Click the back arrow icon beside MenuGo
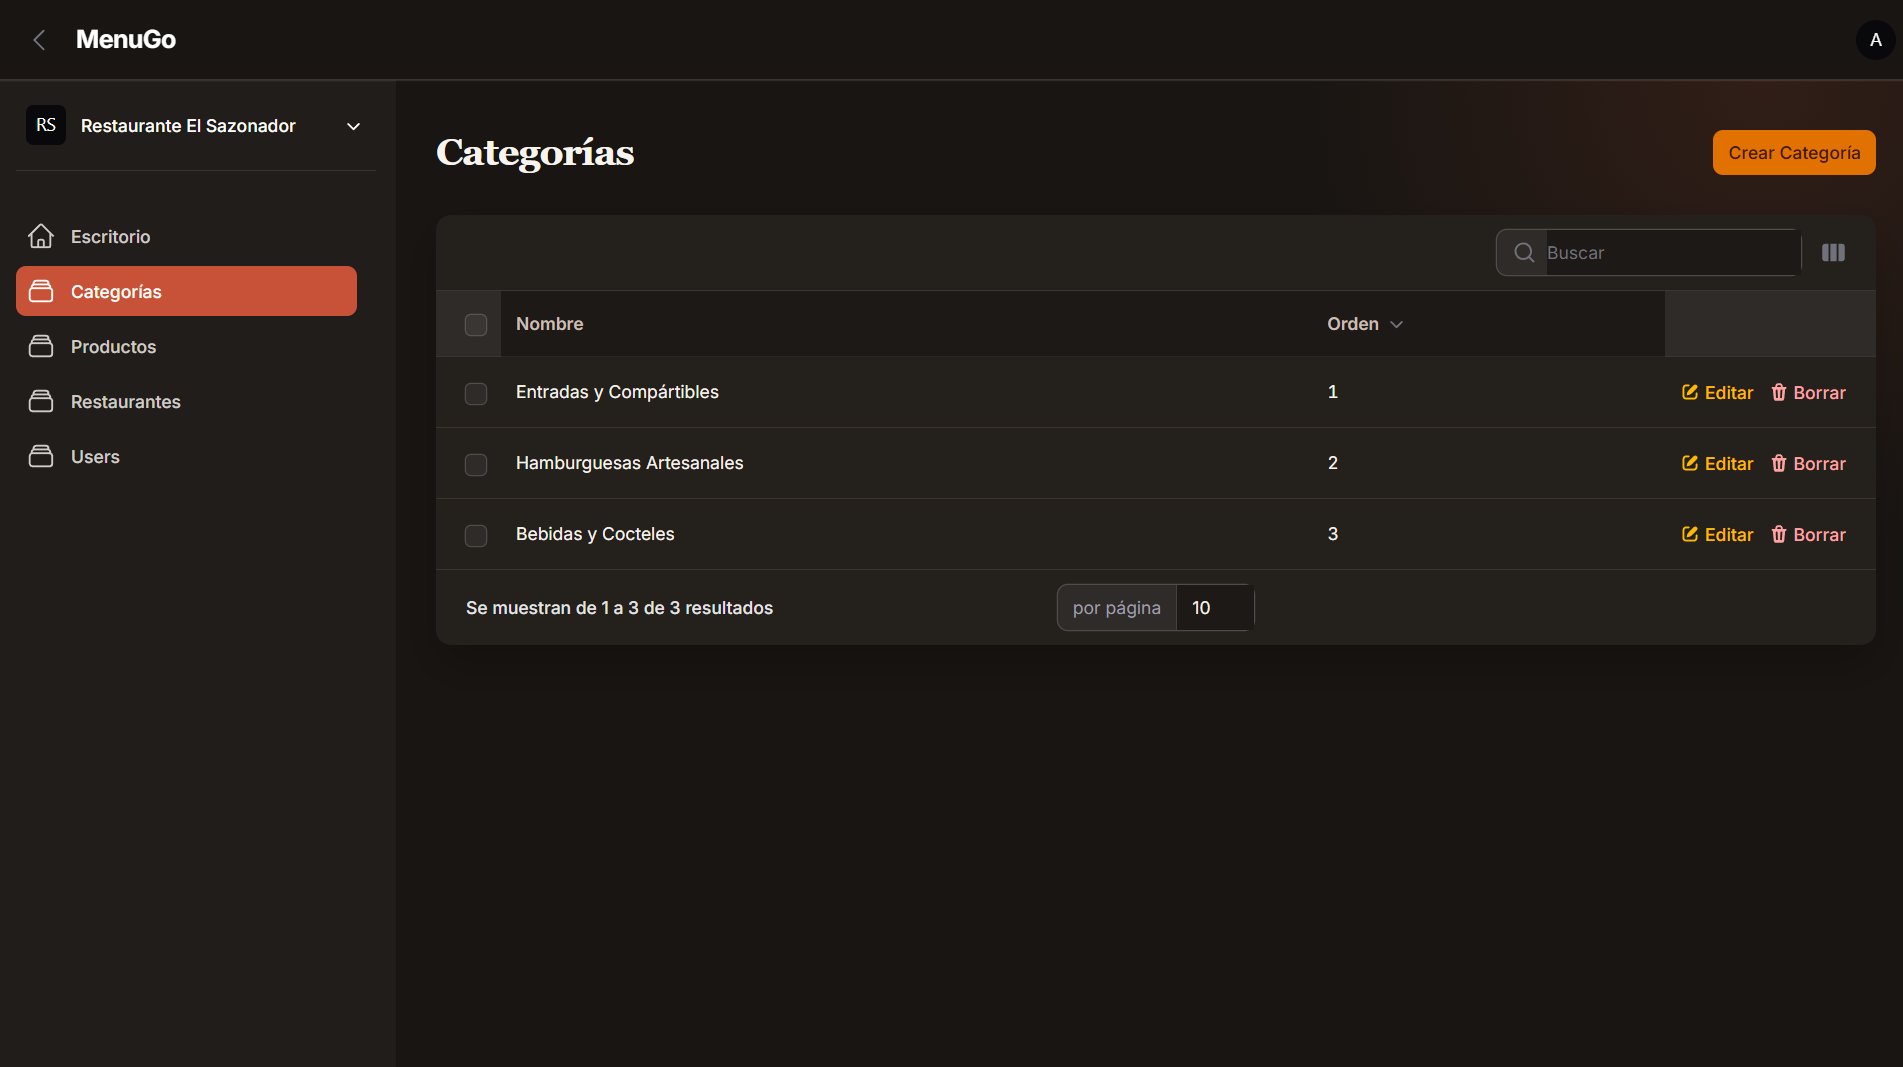 coord(39,40)
